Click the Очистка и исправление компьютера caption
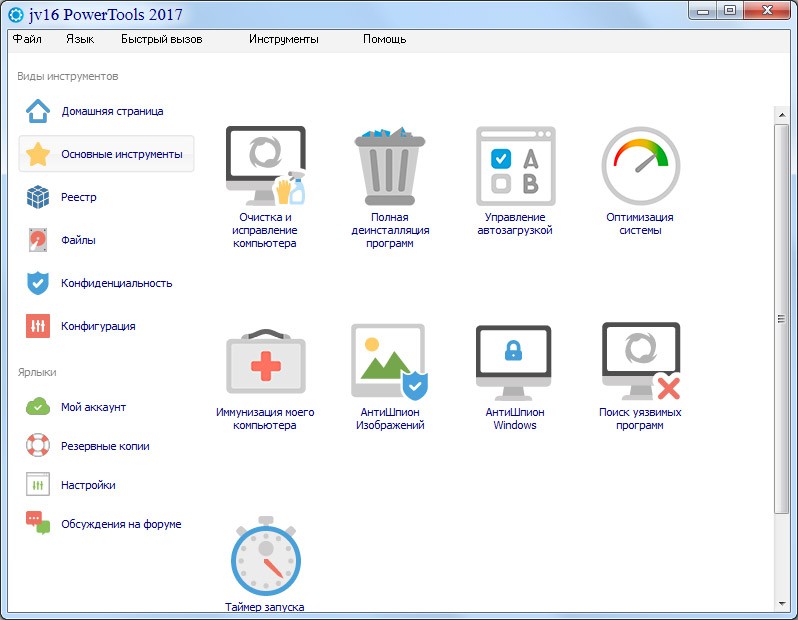The height and width of the screenshot is (620, 798). point(265,230)
